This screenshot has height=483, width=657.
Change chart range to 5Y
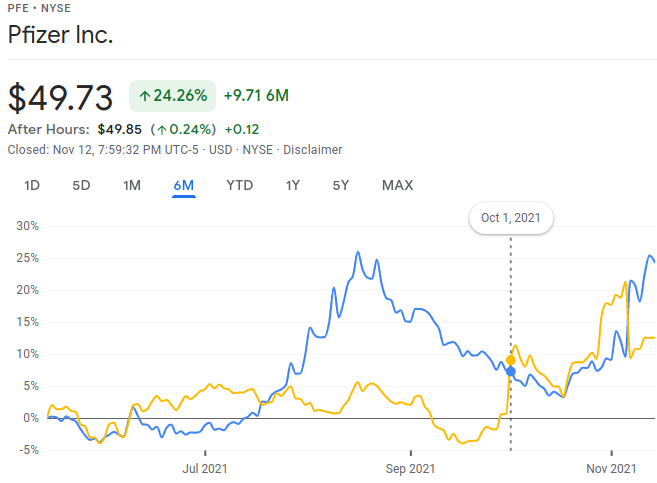click(x=341, y=185)
